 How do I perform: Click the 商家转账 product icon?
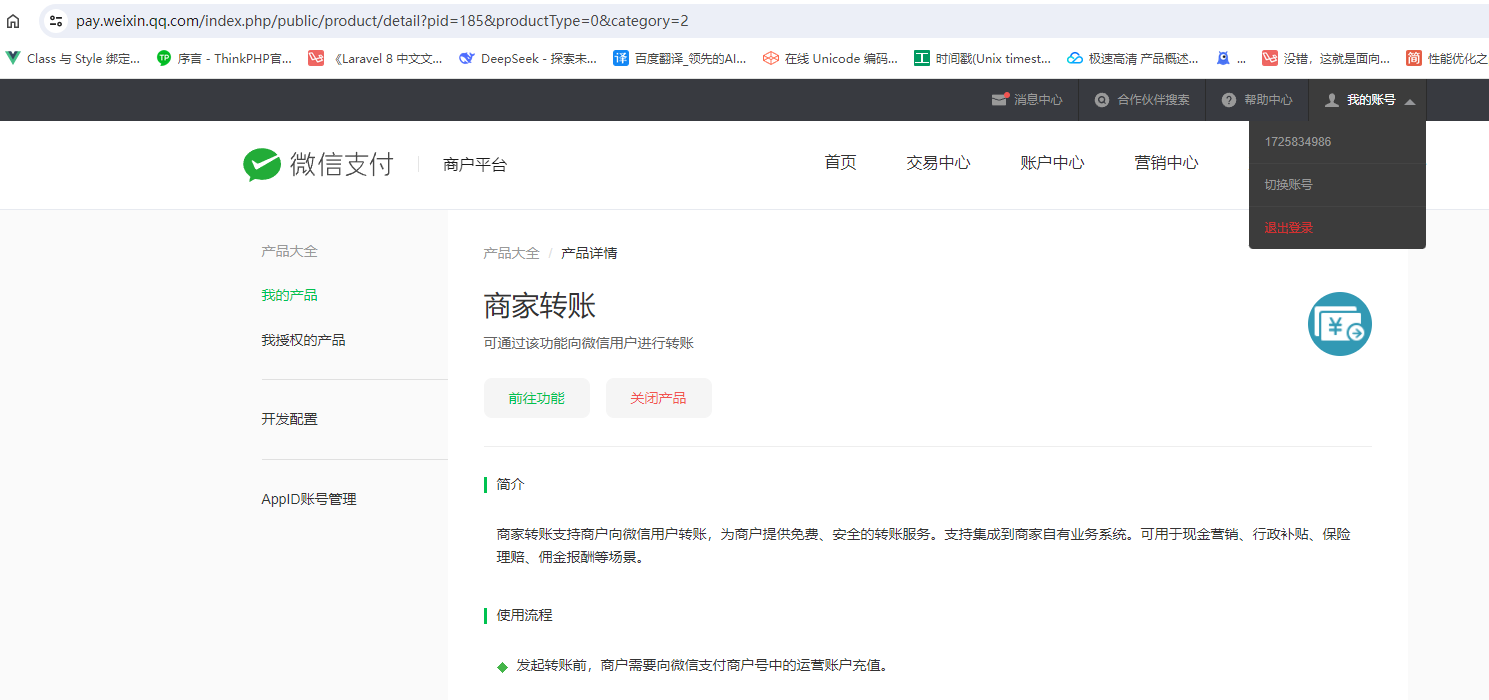(x=1340, y=324)
